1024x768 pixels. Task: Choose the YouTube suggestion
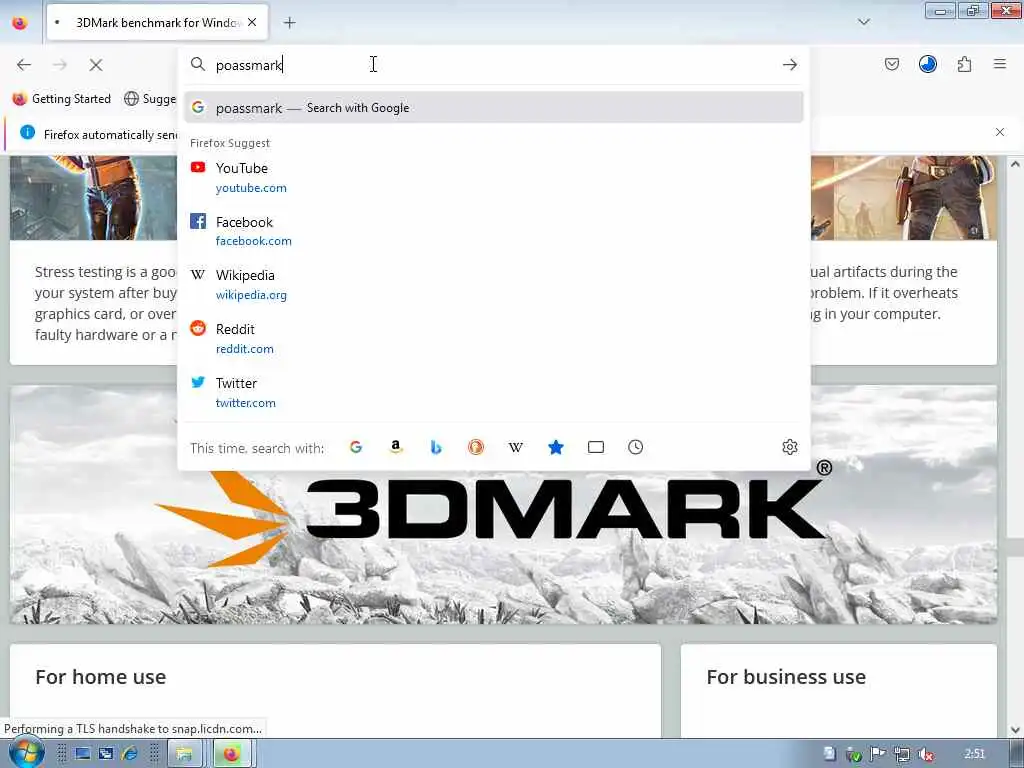[x=494, y=178]
